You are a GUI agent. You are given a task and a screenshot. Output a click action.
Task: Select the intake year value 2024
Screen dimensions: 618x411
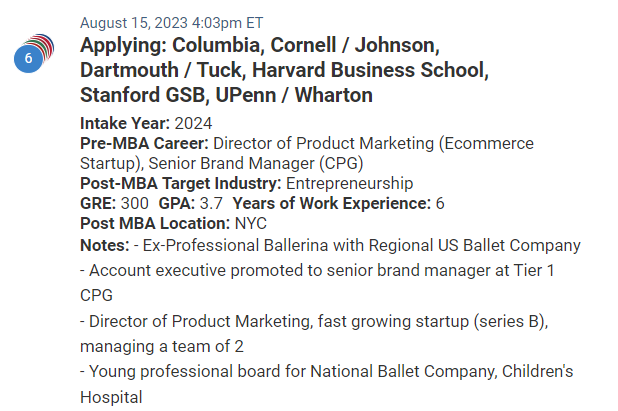194,123
